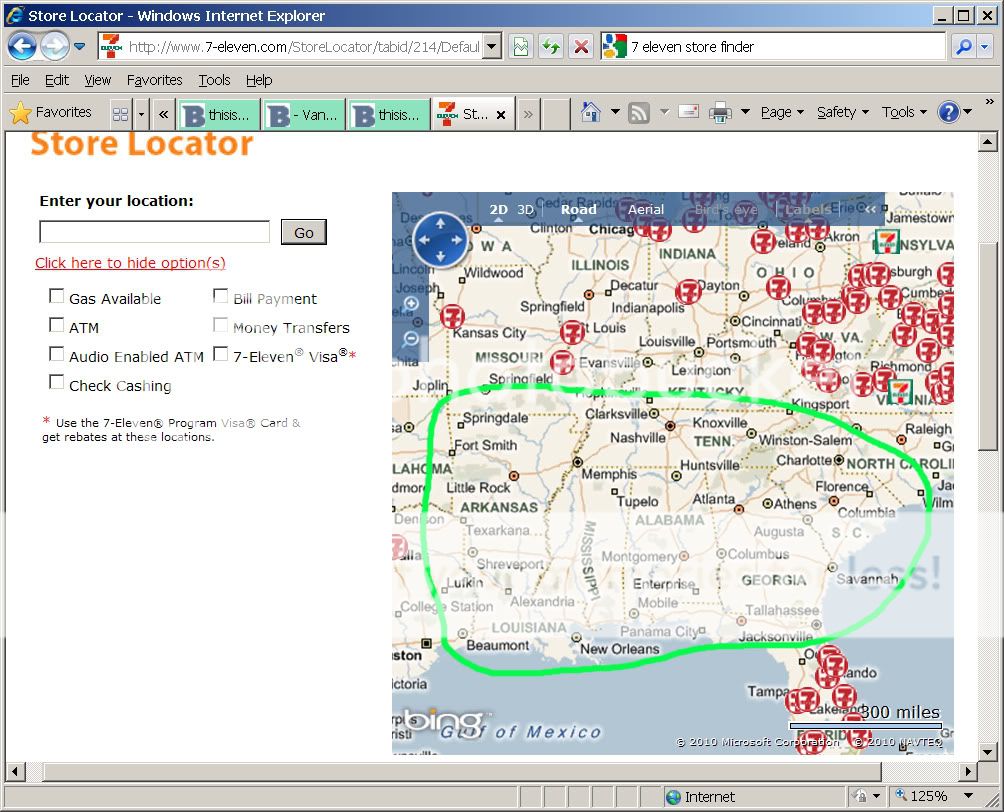Open the Safety dropdown menu
The image size is (1004, 812).
click(842, 113)
